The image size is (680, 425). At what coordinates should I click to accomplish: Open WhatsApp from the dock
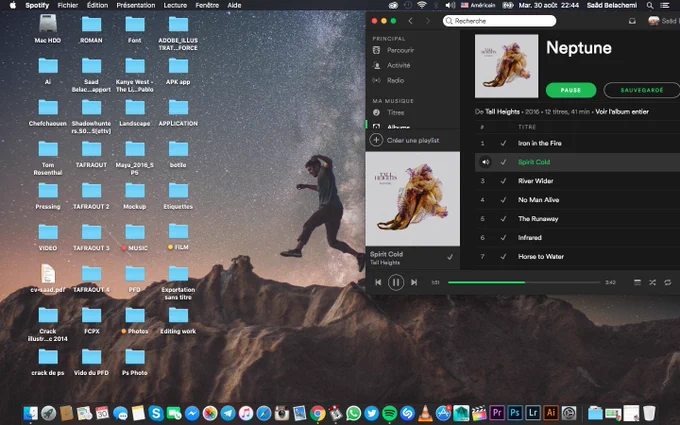pyautogui.click(x=353, y=413)
